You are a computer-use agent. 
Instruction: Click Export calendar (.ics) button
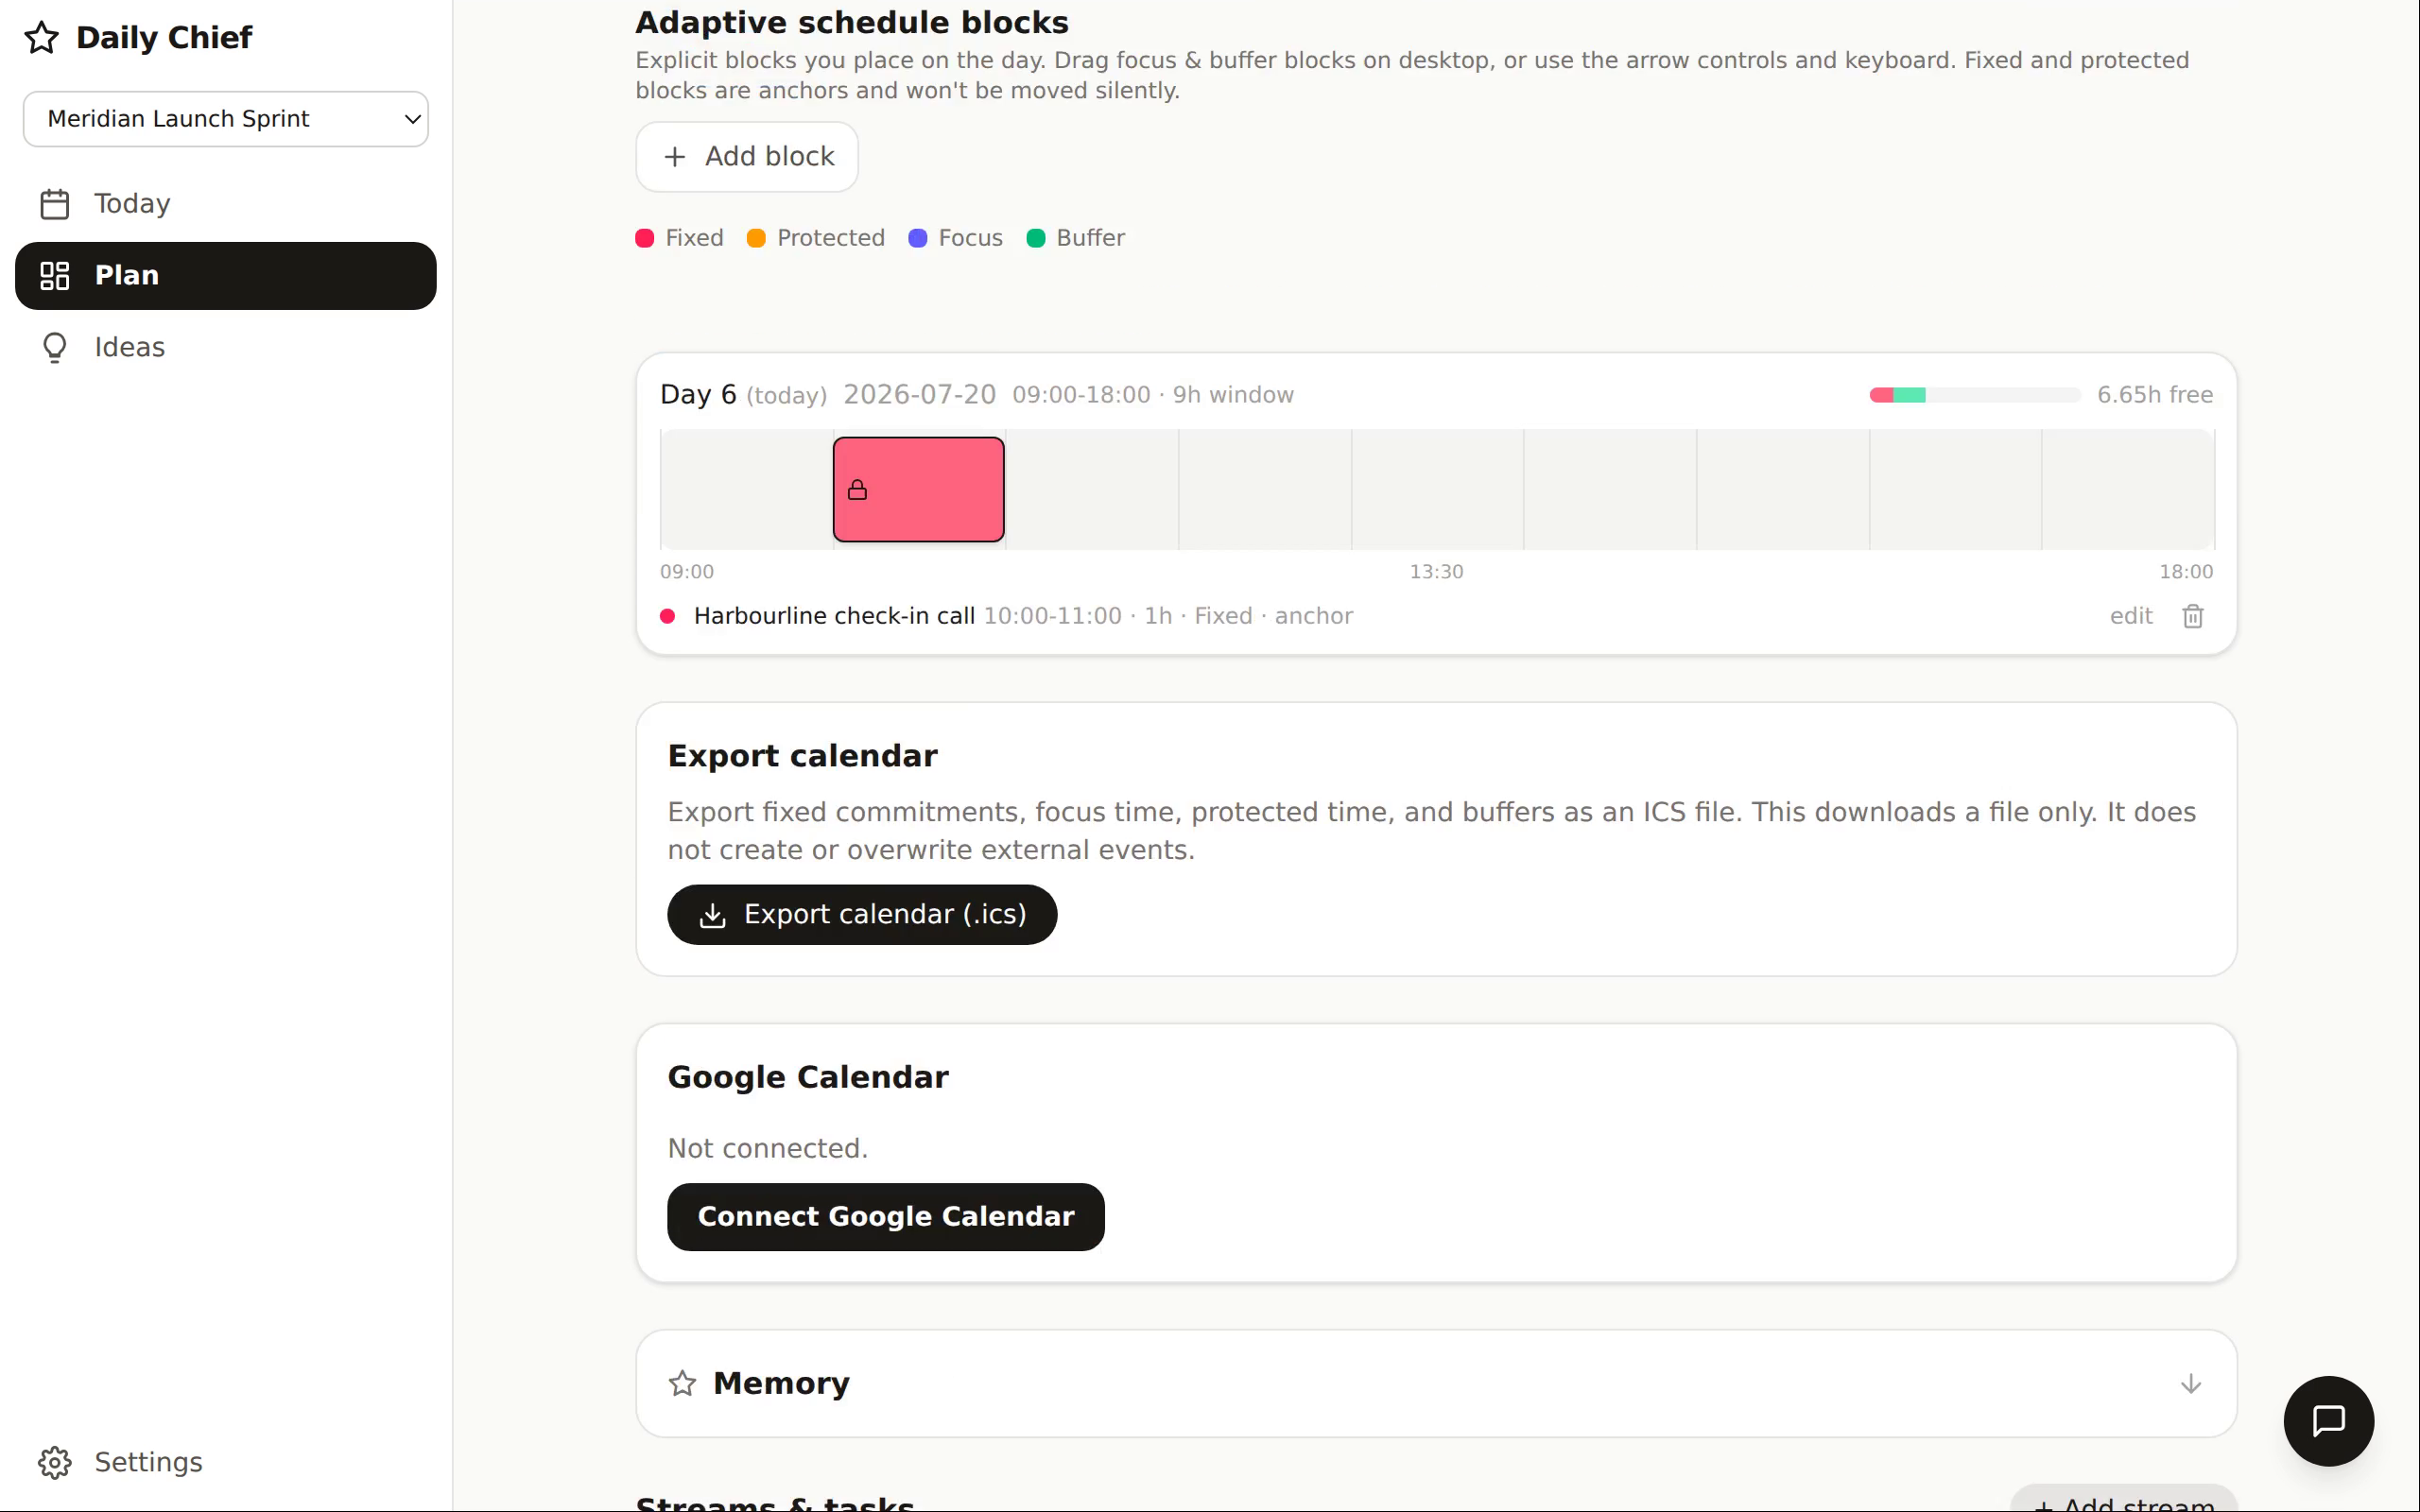(862, 914)
